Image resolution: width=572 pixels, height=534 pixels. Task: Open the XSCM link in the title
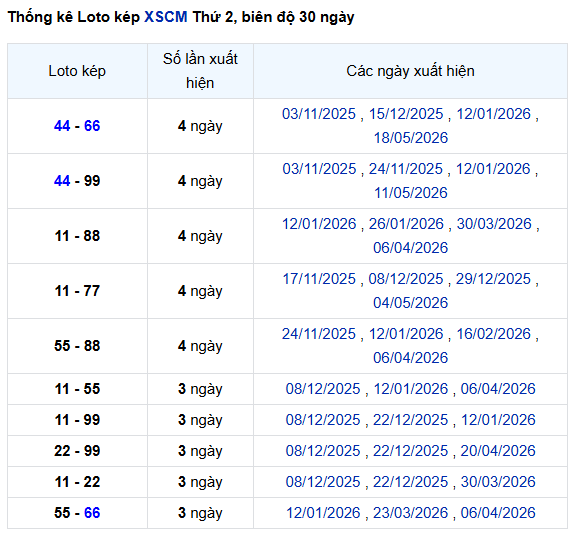166,17
